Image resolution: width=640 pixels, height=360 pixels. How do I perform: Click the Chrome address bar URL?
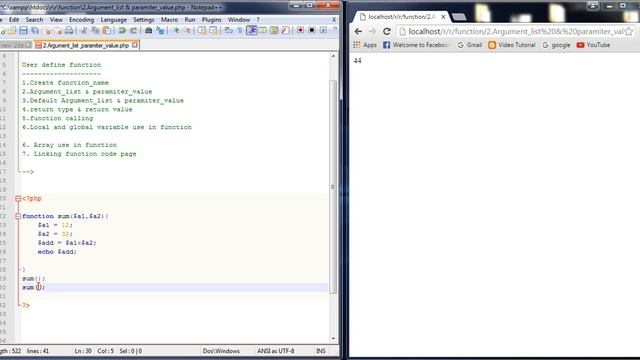pyautogui.click(x=516, y=31)
